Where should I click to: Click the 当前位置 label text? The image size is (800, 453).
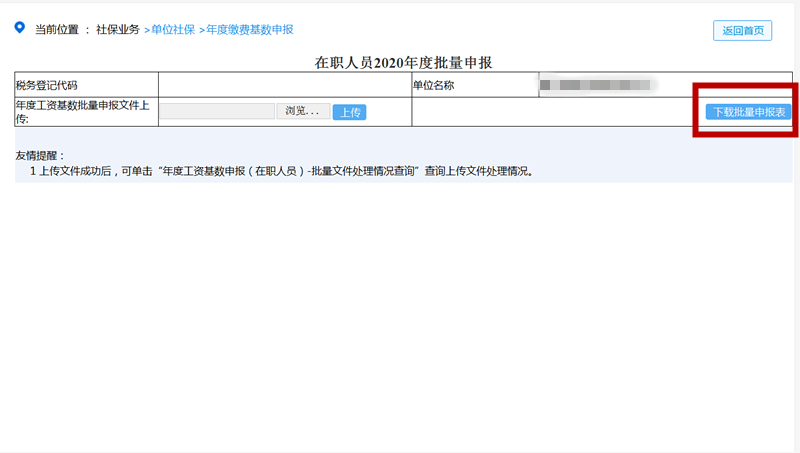[57, 30]
